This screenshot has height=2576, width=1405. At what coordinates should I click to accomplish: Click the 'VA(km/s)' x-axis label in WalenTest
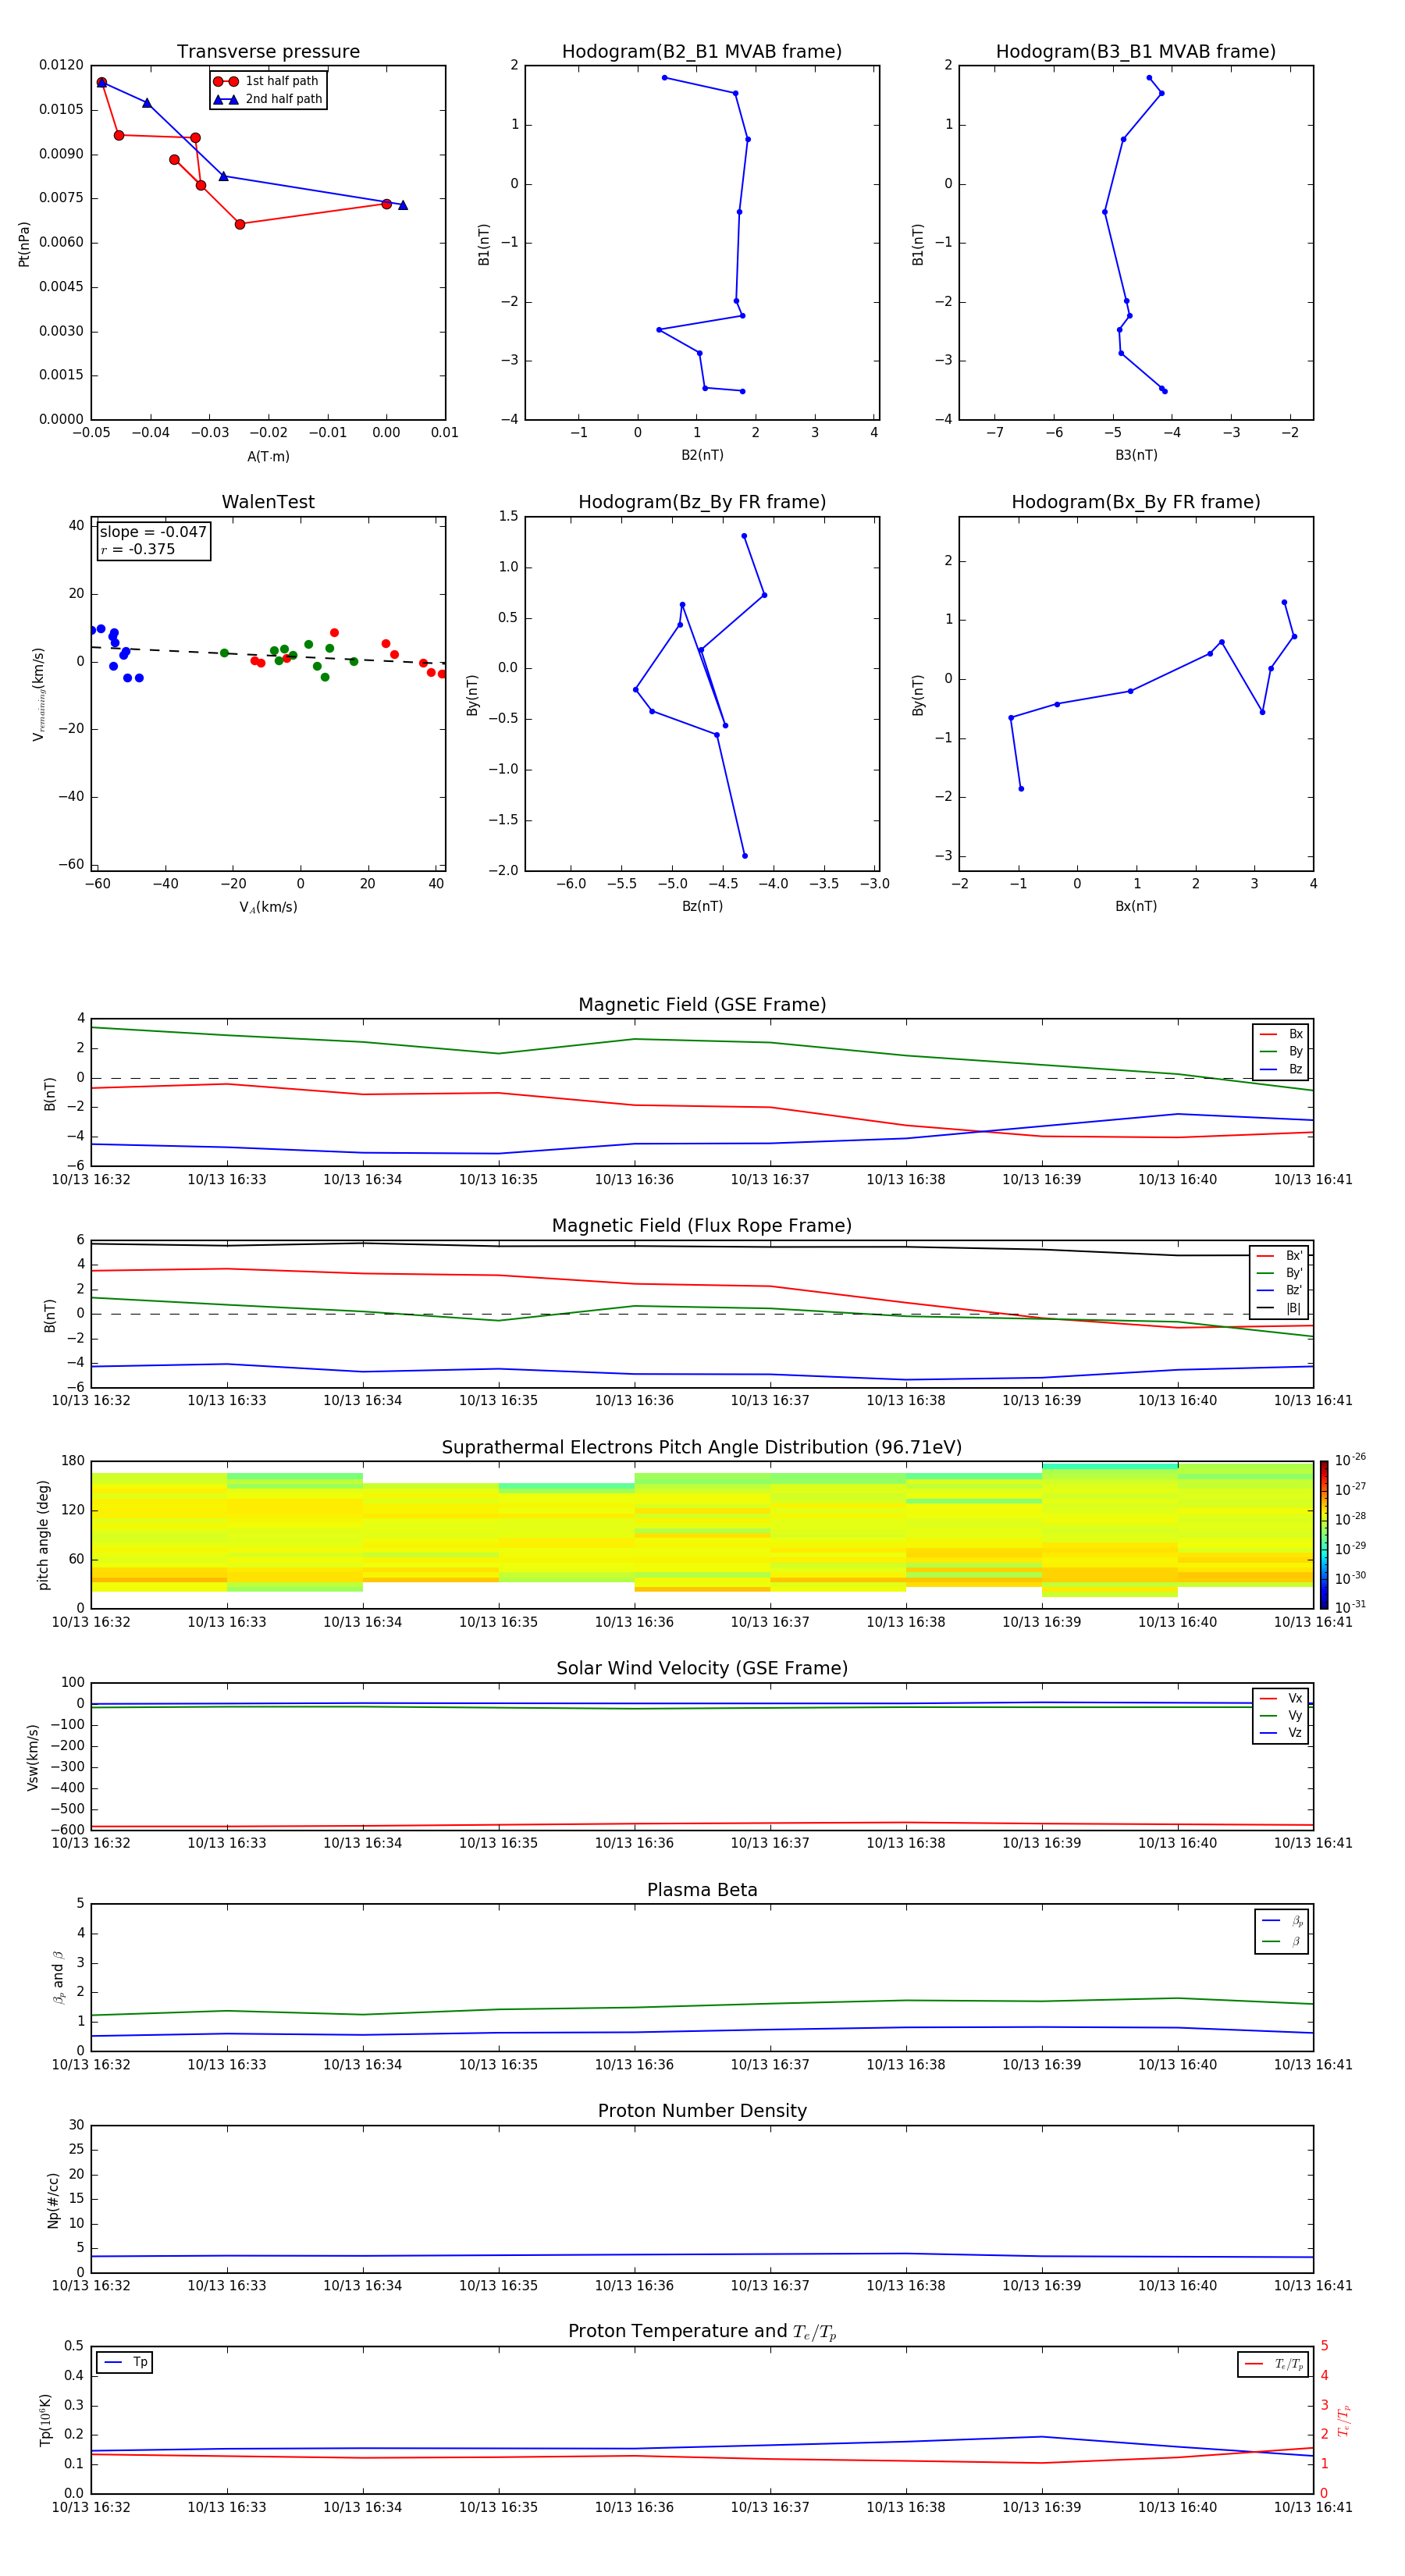(x=268, y=907)
